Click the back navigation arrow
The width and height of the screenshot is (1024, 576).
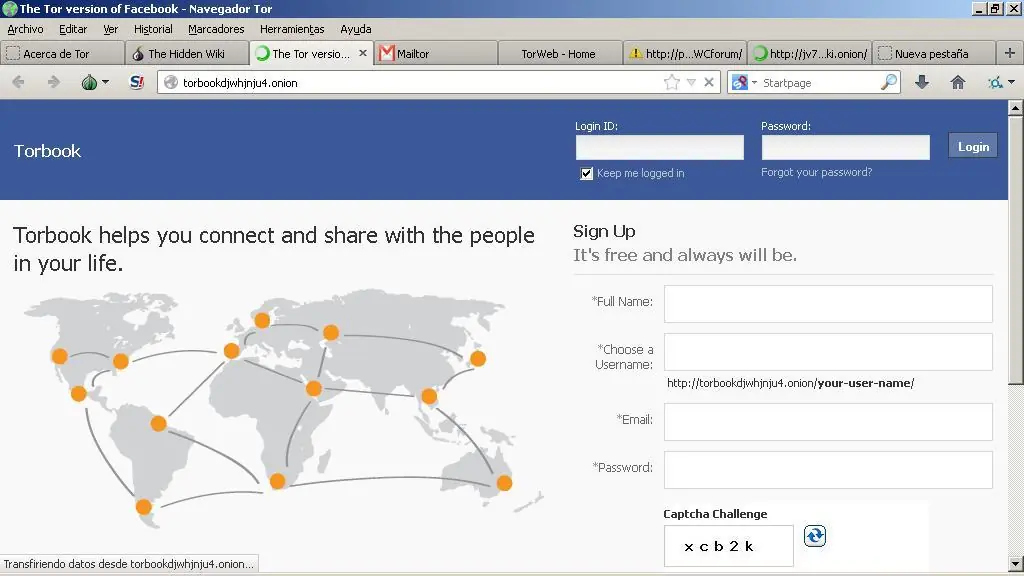click(18, 82)
